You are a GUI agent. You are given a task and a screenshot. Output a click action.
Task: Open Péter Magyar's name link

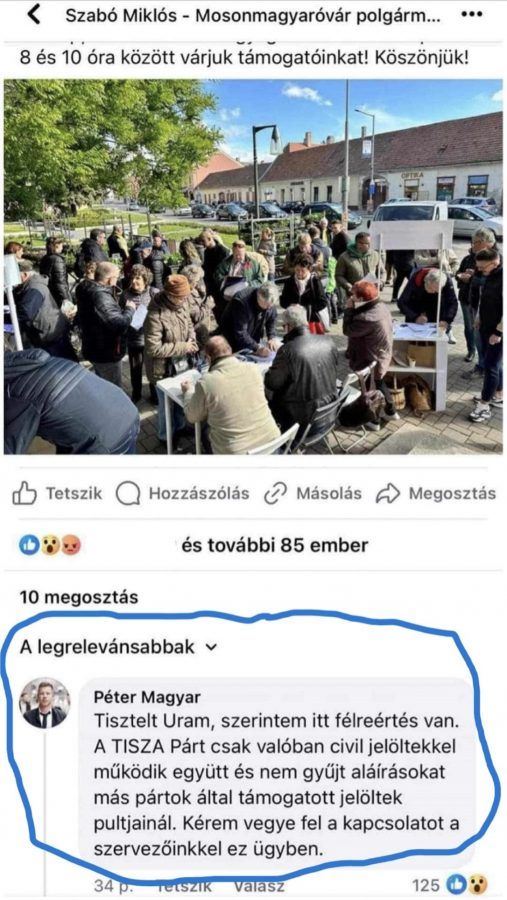click(148, 697)
